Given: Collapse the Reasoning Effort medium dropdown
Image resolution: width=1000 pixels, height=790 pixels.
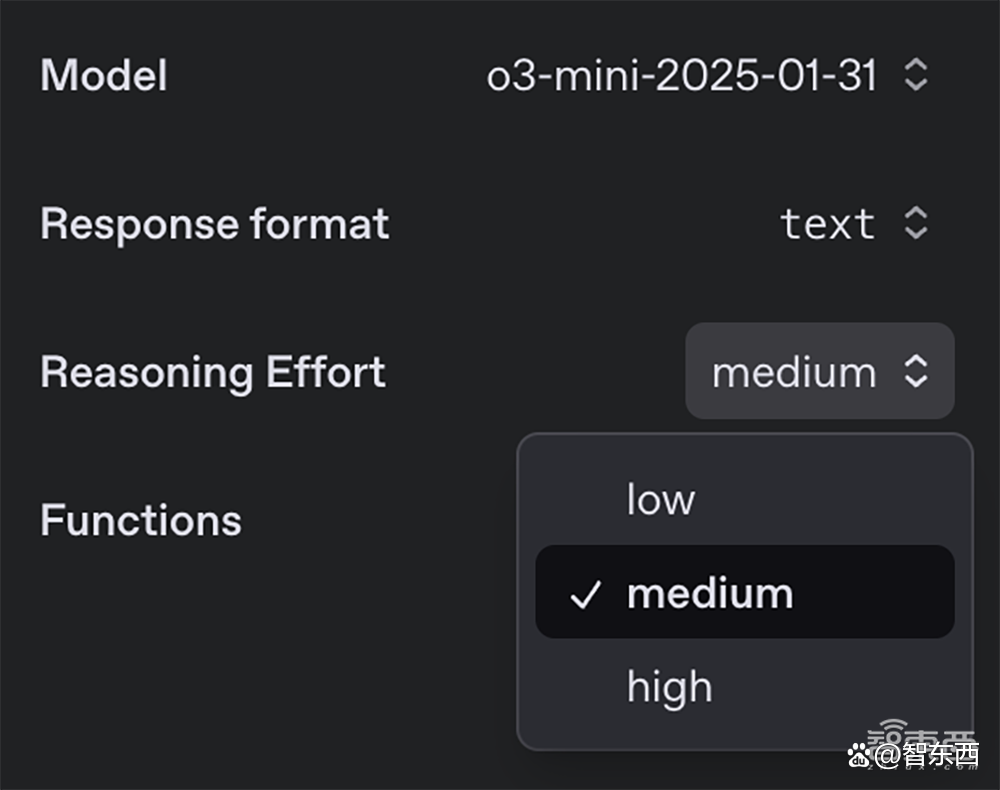Looking at the screenshot, I should tap(820, 371).
